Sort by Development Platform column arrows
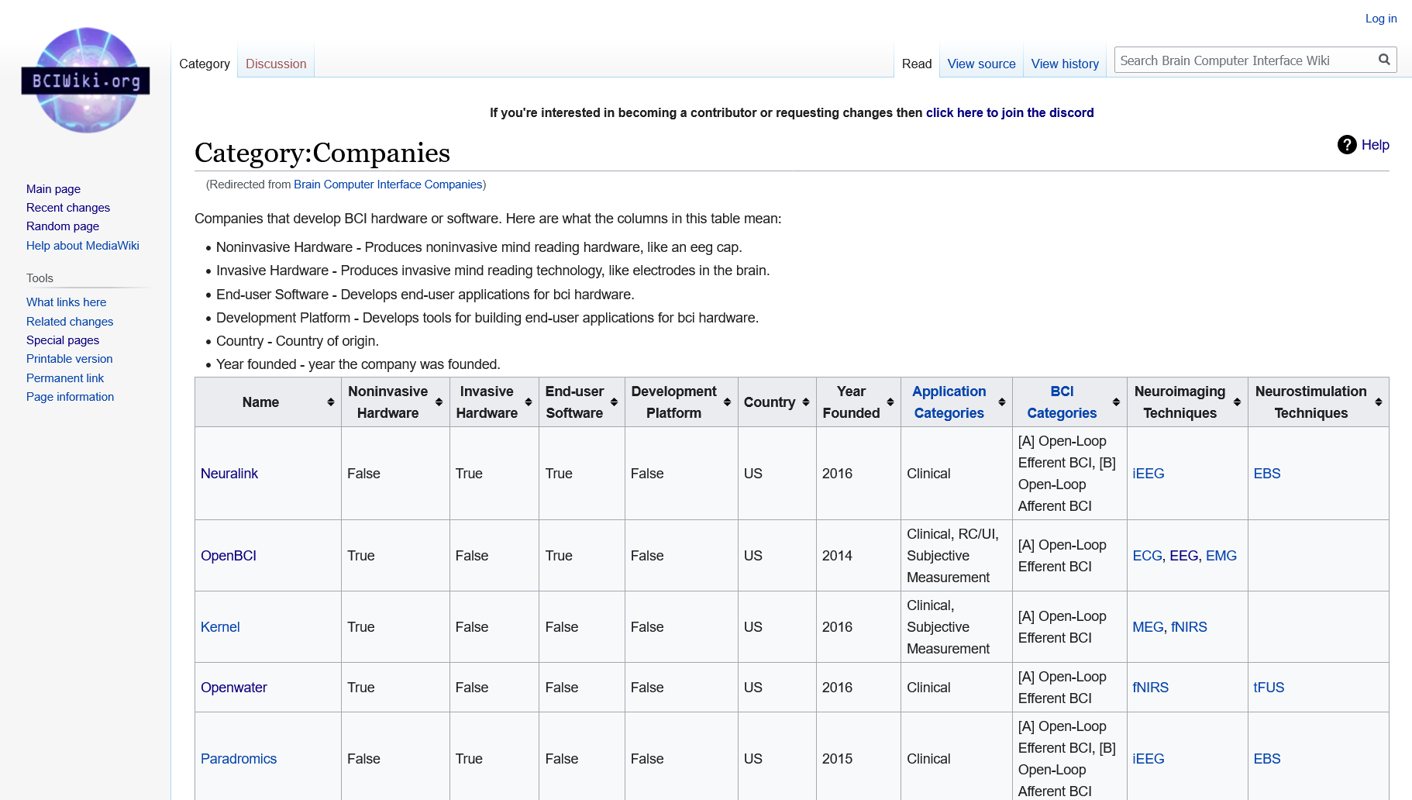Screen dimensions: 1412x800 point(727,402)
